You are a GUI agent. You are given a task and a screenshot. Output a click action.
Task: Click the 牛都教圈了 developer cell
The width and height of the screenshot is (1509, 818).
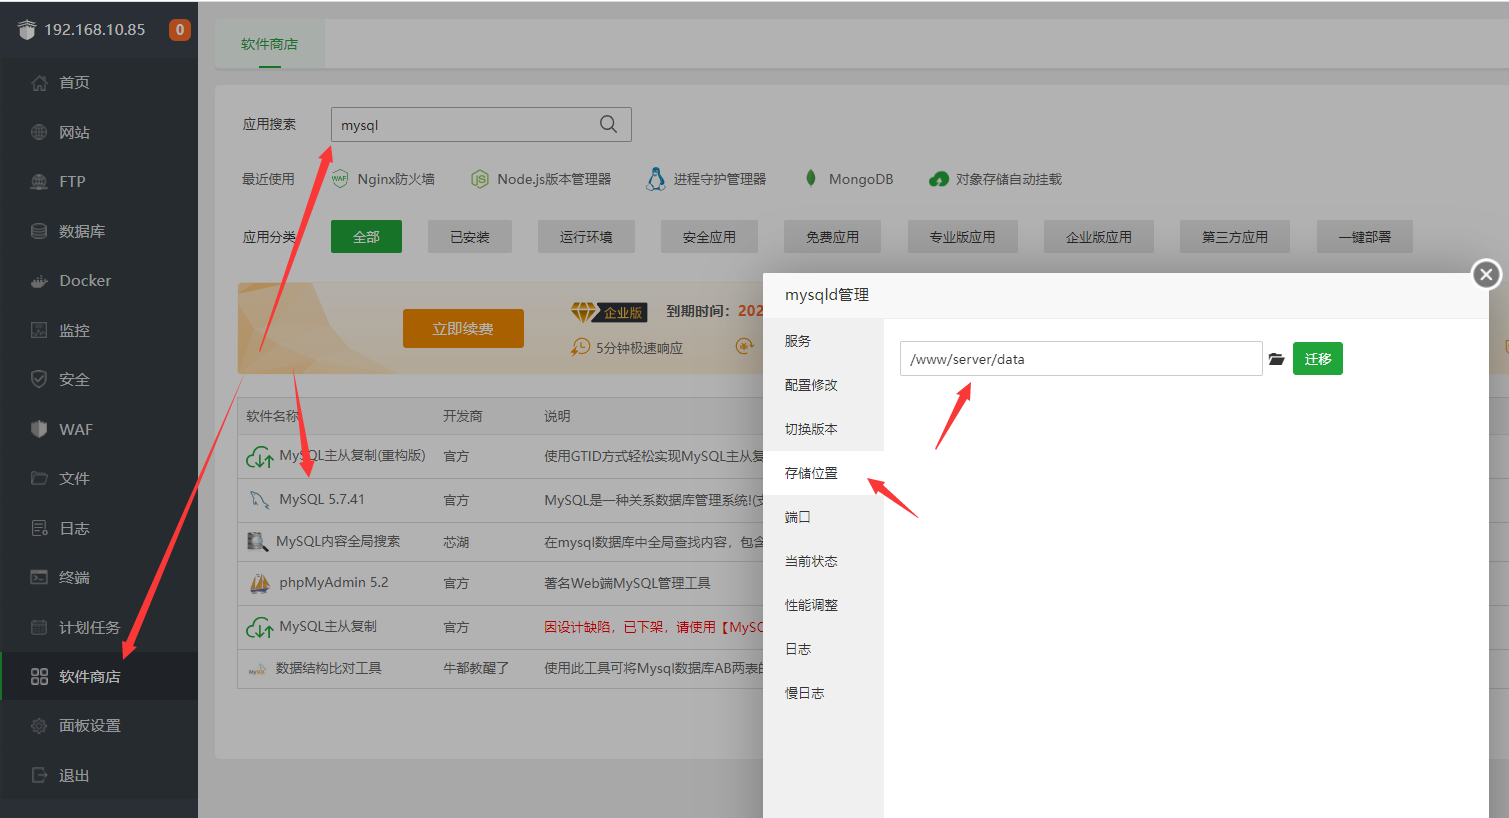[476, 668]
